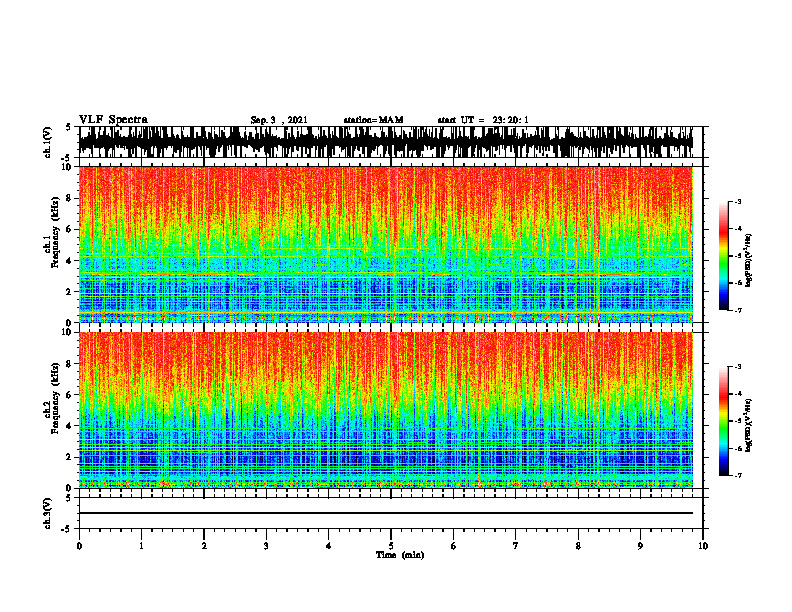Click time-axis tick label '8'
This screenshot has height=612, width=792.
click(578, 546)
